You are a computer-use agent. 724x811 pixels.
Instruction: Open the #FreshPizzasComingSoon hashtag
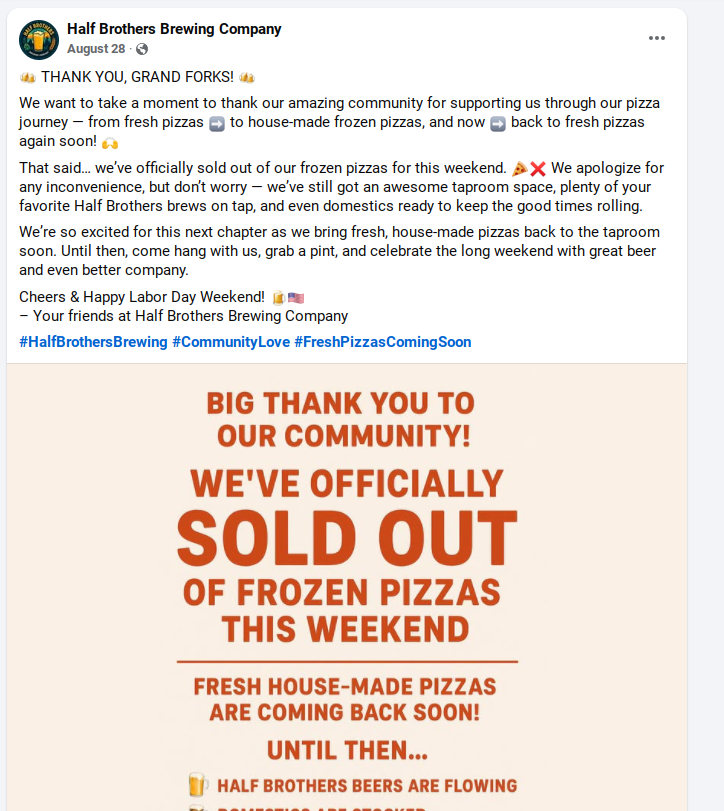pos(382,342)
